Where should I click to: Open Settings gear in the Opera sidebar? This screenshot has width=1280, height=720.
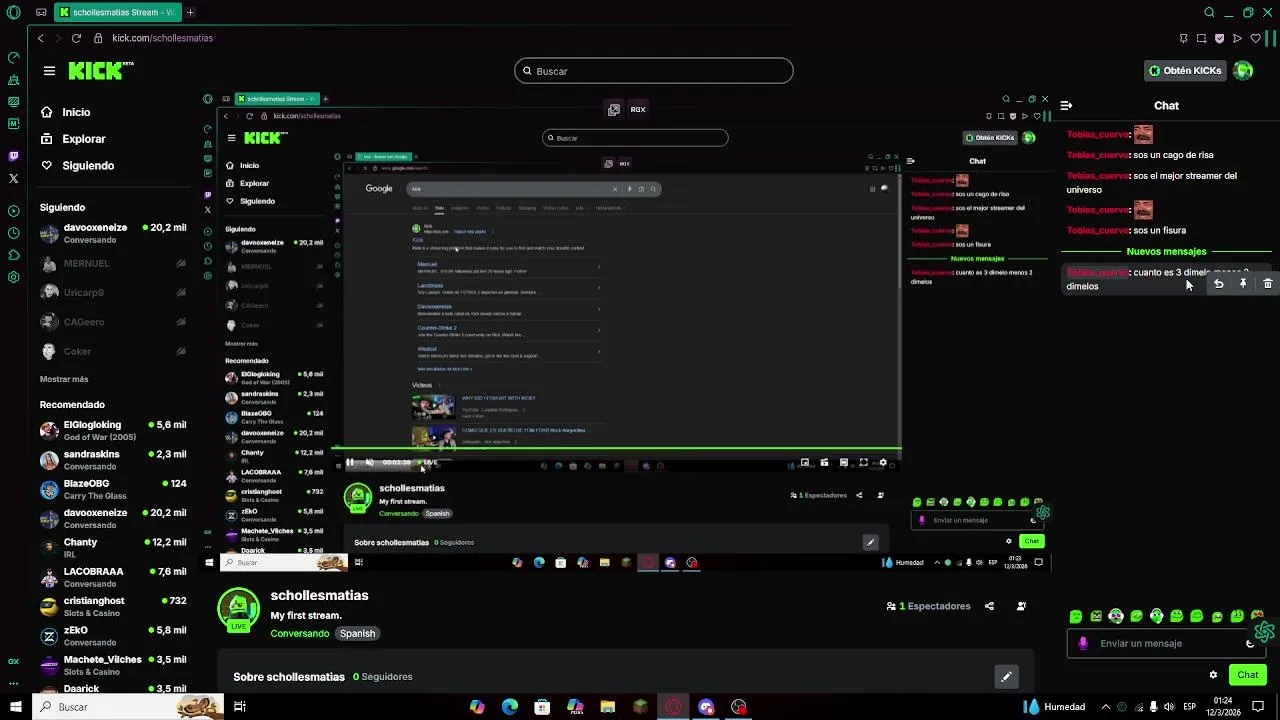point(13,277)
